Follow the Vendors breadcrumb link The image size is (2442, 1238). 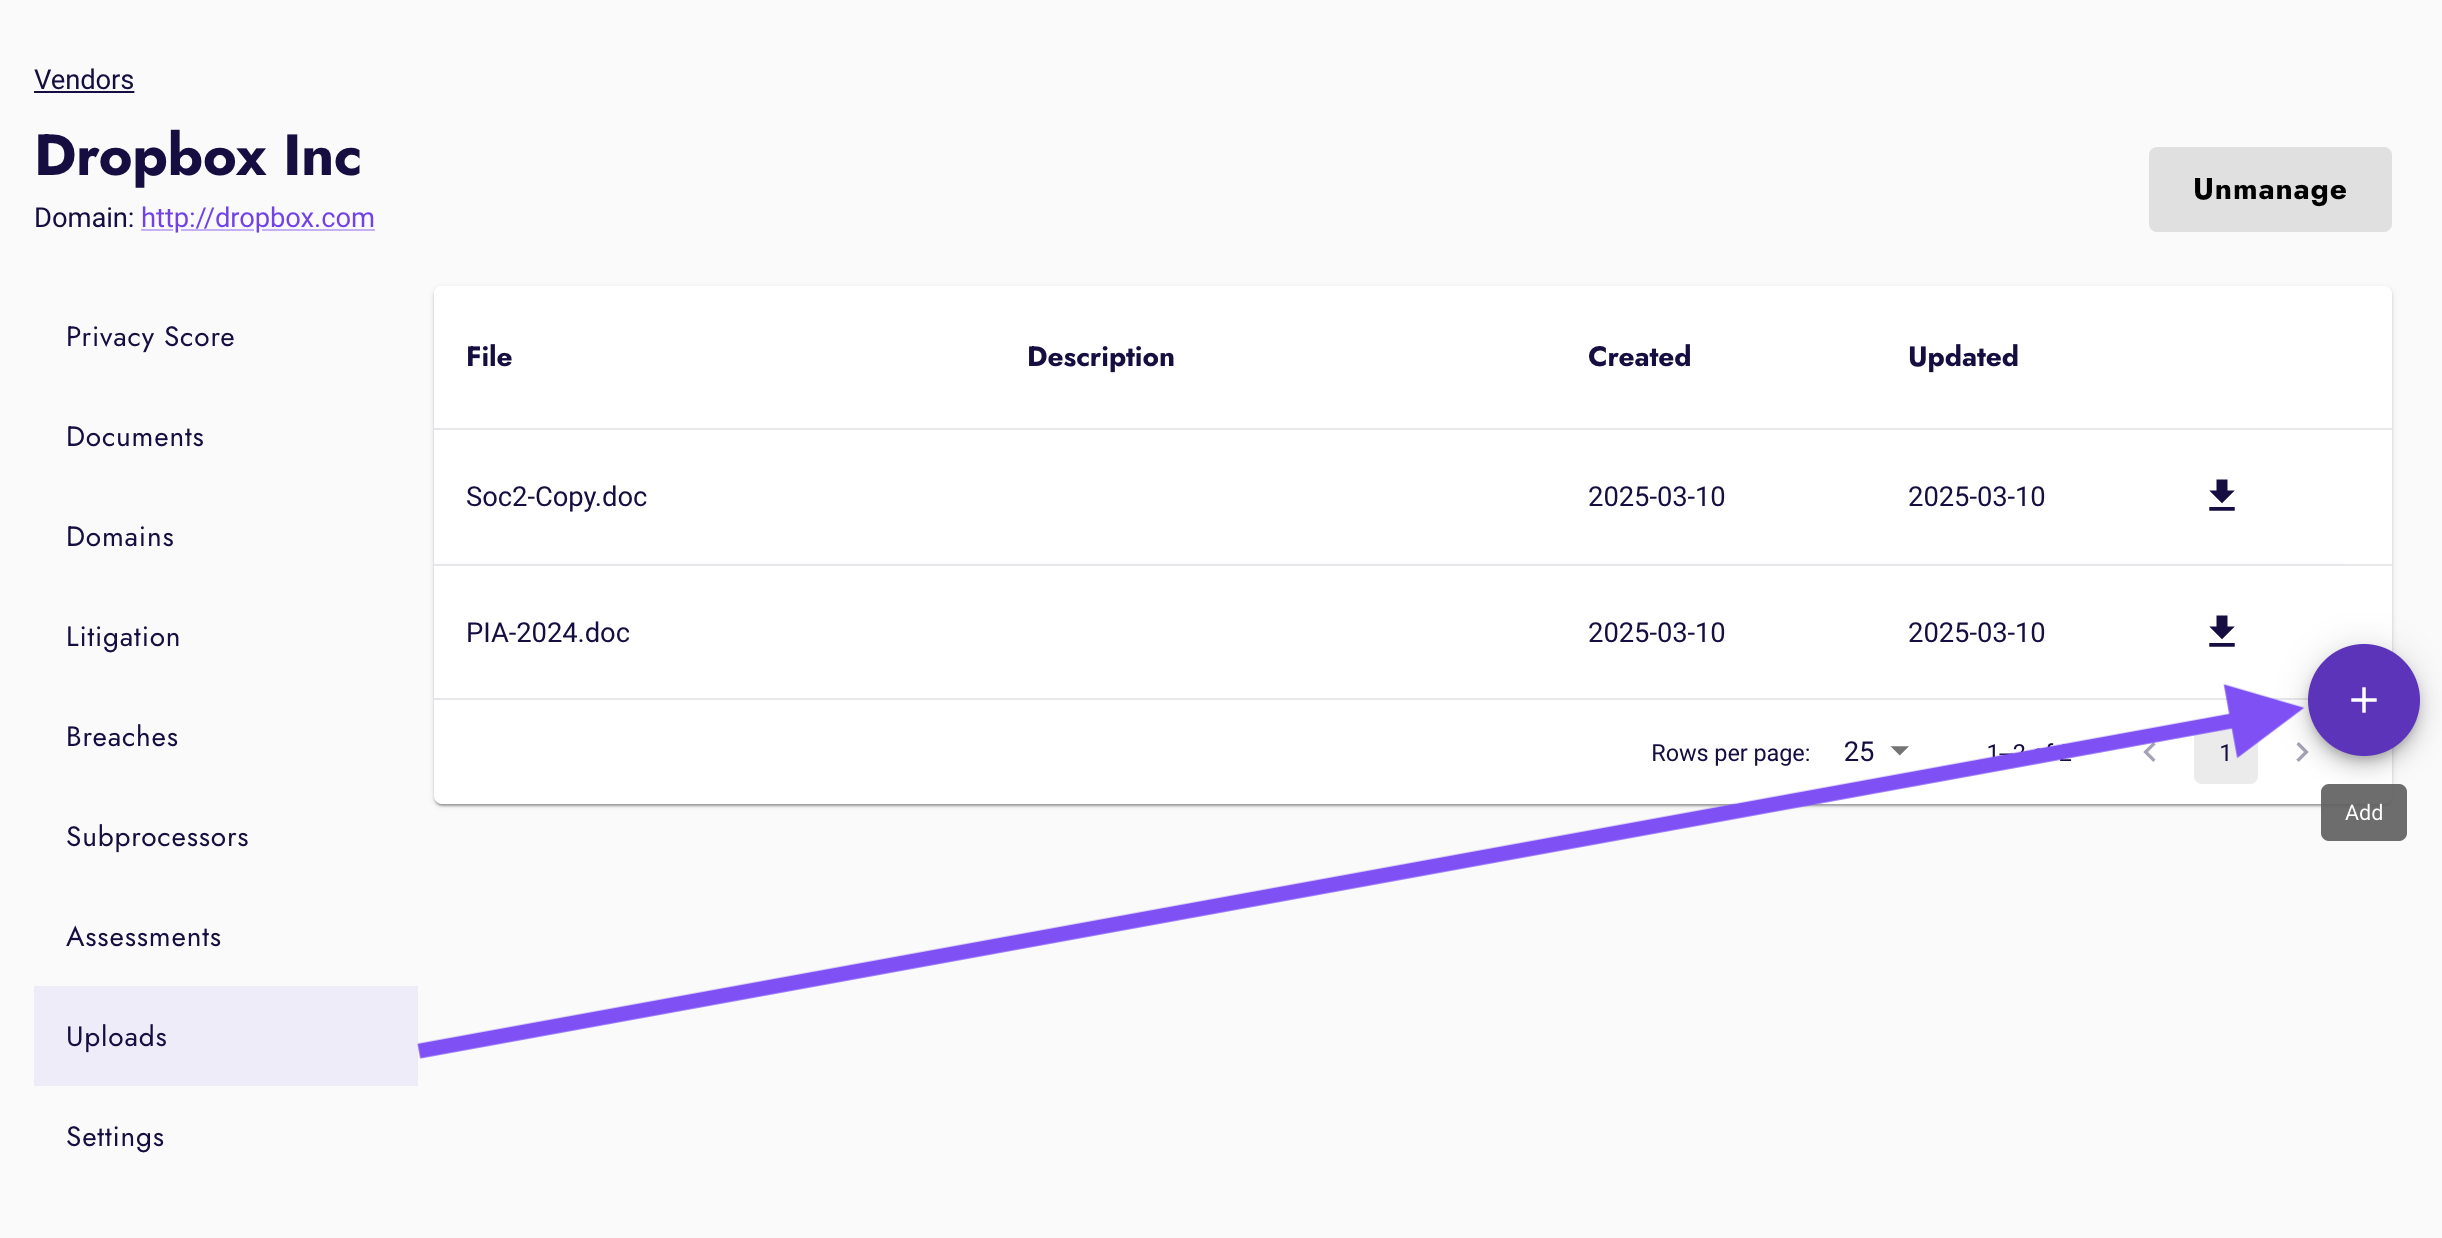pyautogui.click(x=84, y=80)
